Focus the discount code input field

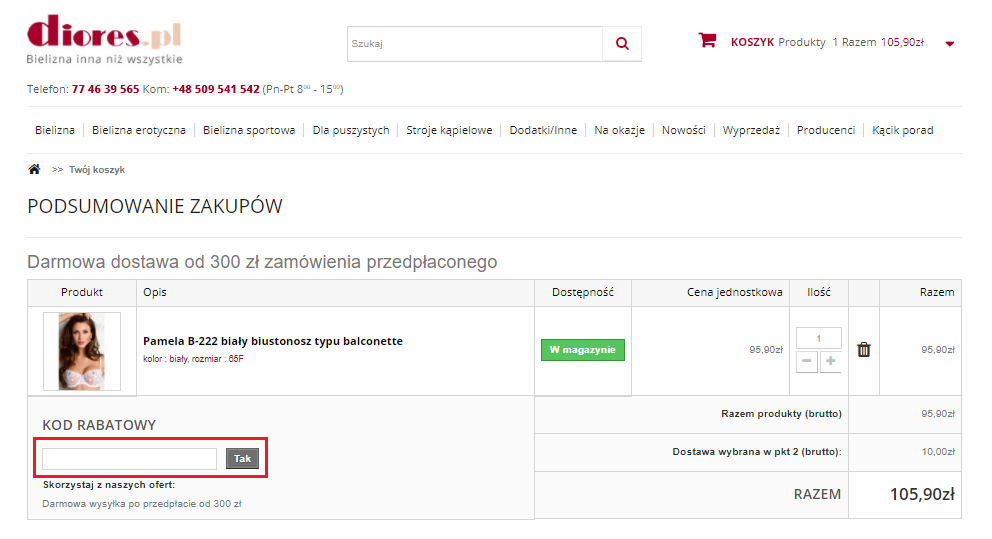pos(129,458)
